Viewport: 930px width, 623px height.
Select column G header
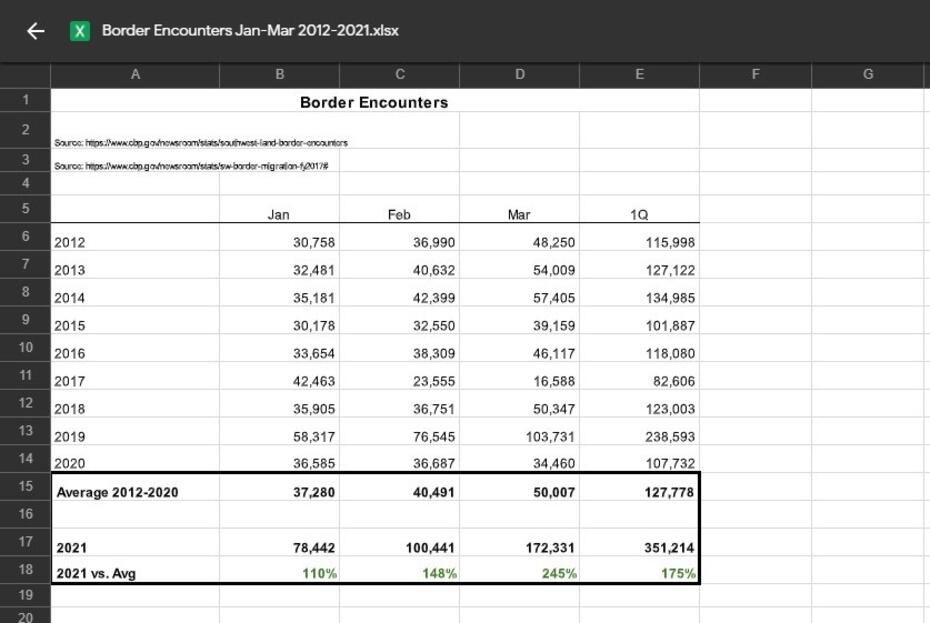point(867,74)
